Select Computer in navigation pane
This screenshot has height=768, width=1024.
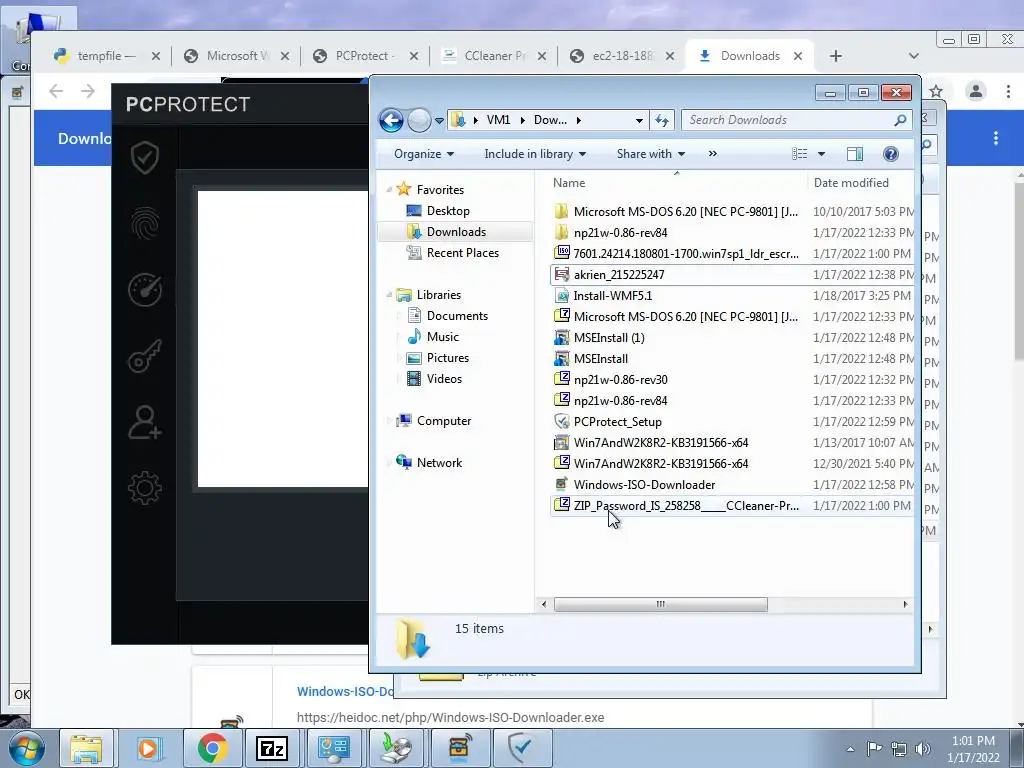point(443,421)
